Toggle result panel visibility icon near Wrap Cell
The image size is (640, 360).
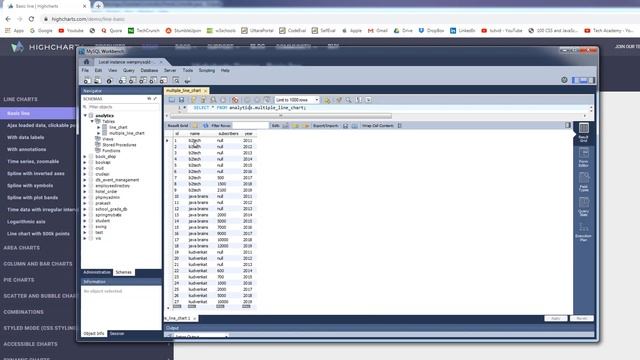click(568, 125)
